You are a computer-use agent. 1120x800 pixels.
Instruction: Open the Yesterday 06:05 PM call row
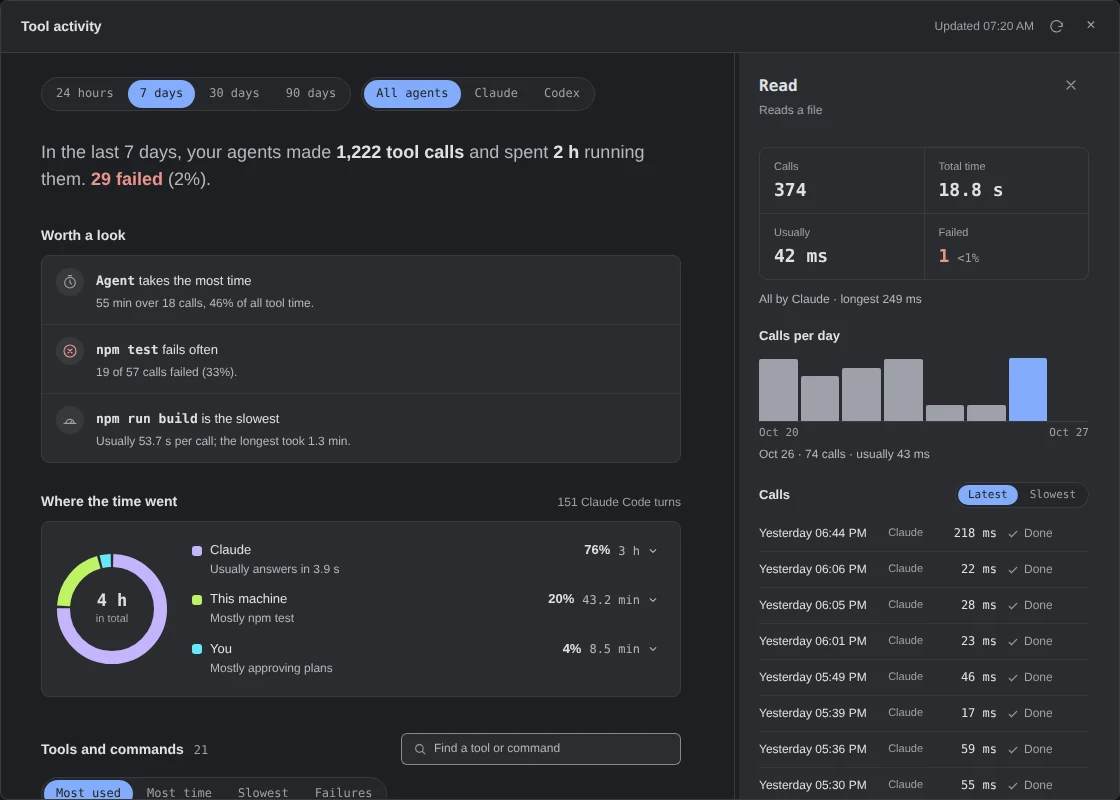(x=924, y=605)
